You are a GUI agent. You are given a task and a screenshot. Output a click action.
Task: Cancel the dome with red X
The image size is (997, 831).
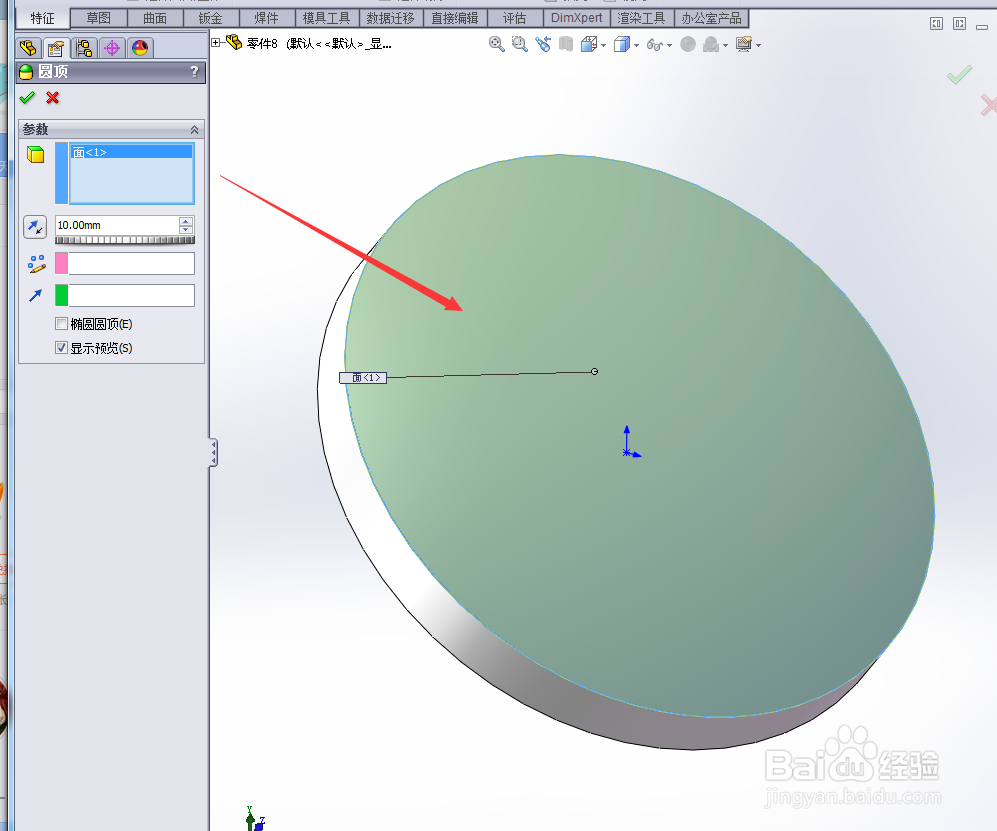(53, 98)
